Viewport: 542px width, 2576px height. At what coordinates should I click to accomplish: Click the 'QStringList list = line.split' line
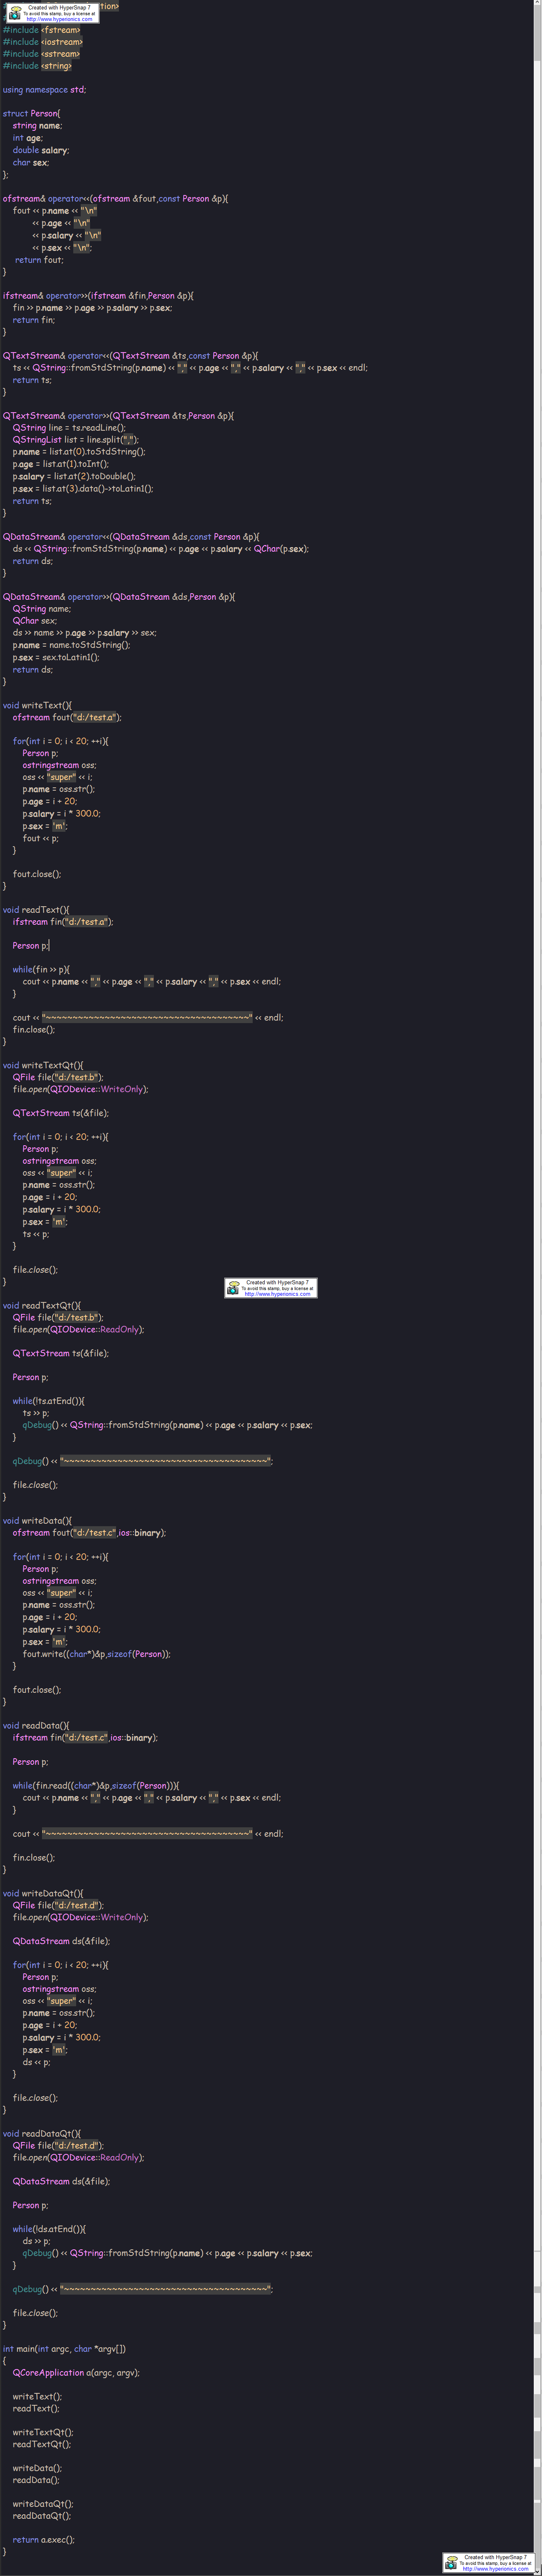76,440
